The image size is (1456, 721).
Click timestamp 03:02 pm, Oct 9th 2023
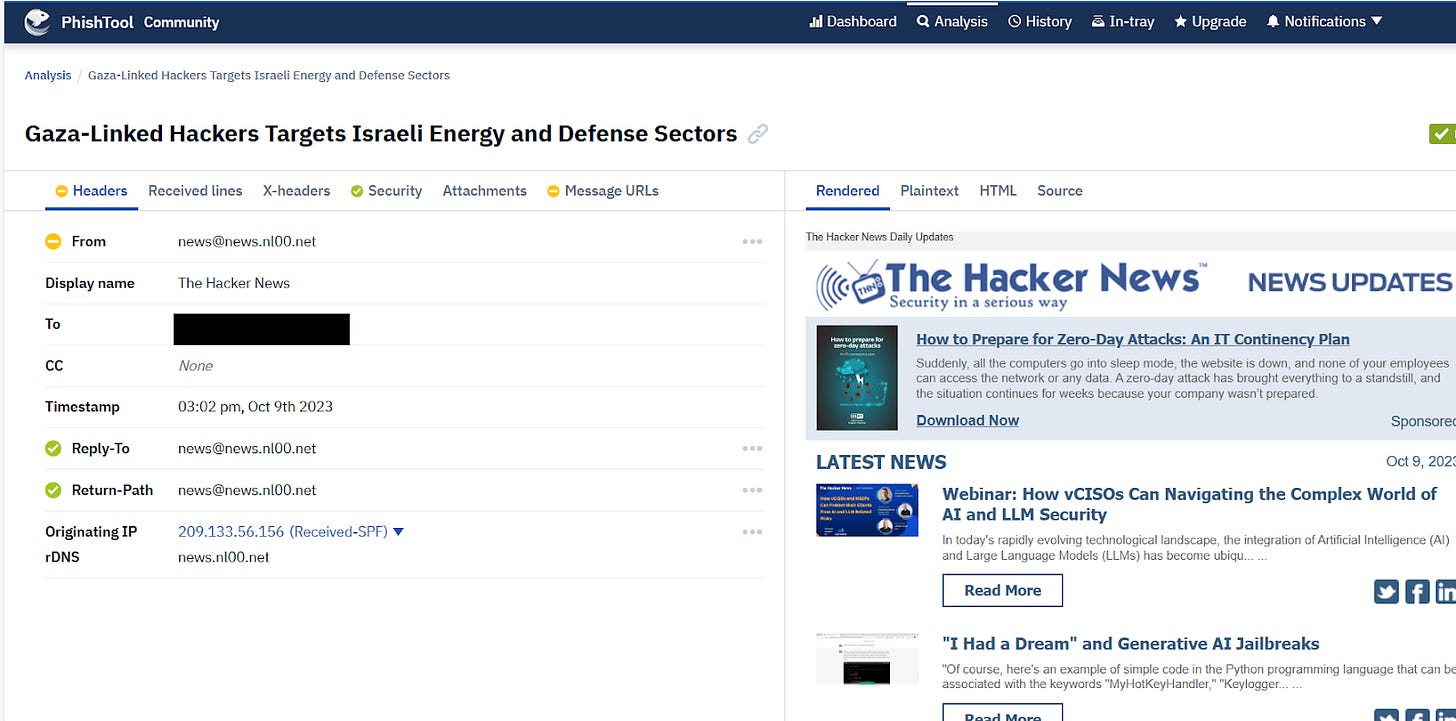(255, 407)
